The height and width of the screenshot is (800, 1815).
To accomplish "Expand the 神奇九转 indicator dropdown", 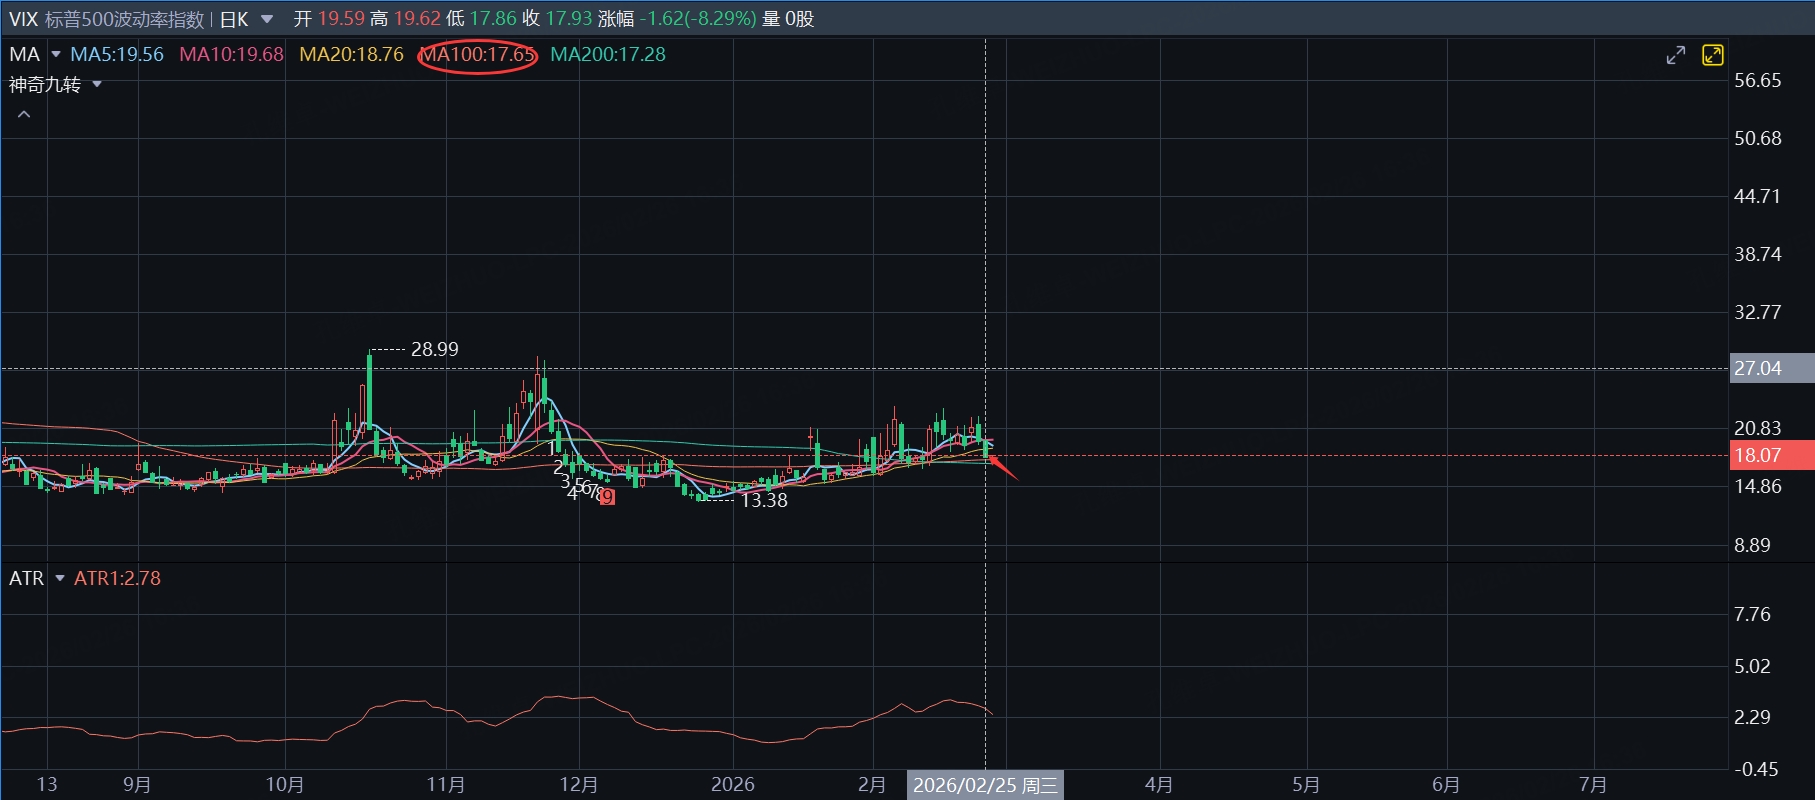I will (97, 85).
